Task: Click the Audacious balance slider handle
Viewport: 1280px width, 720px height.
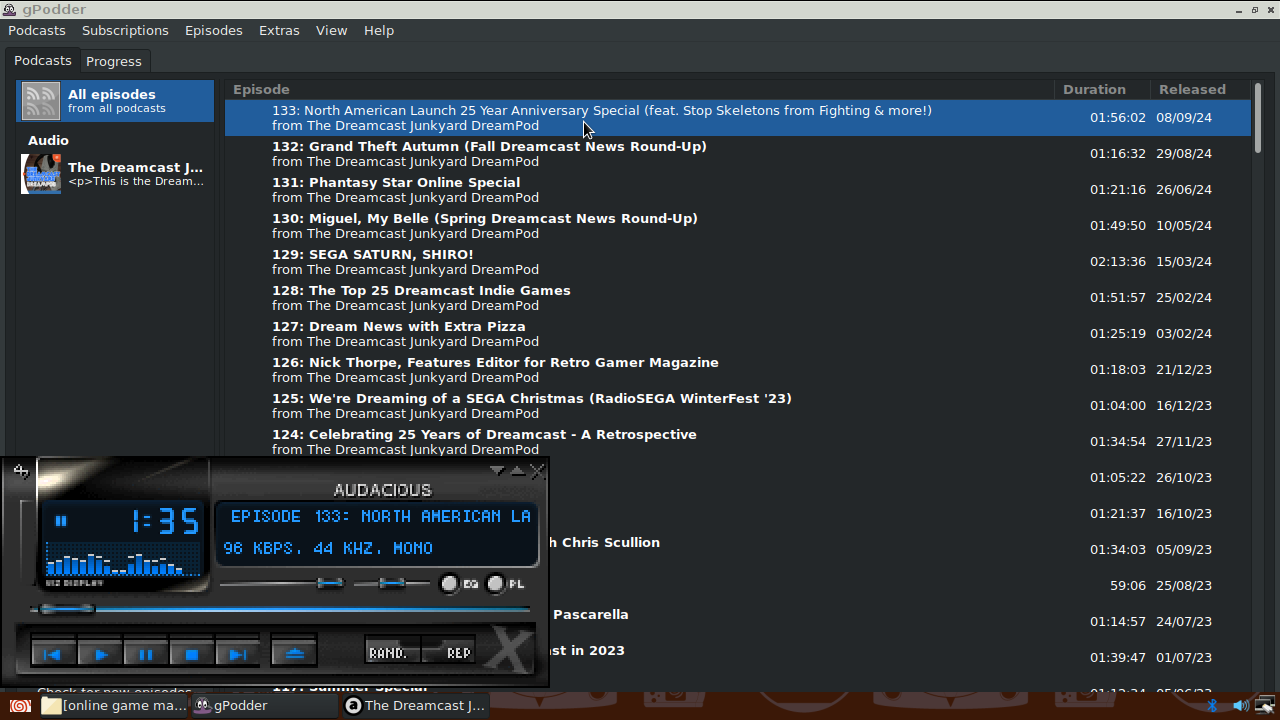Action: coord(392,583)
